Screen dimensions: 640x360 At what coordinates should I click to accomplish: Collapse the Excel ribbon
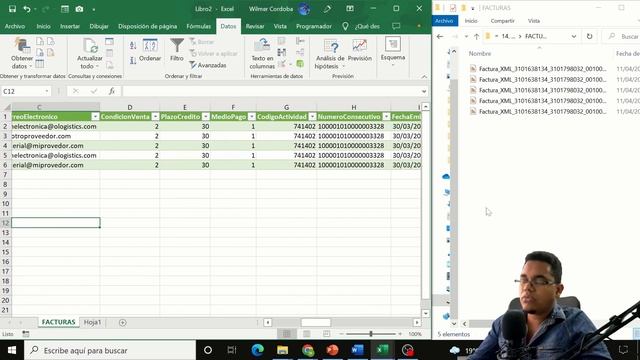pyautogui.click(x=424, y=76)
